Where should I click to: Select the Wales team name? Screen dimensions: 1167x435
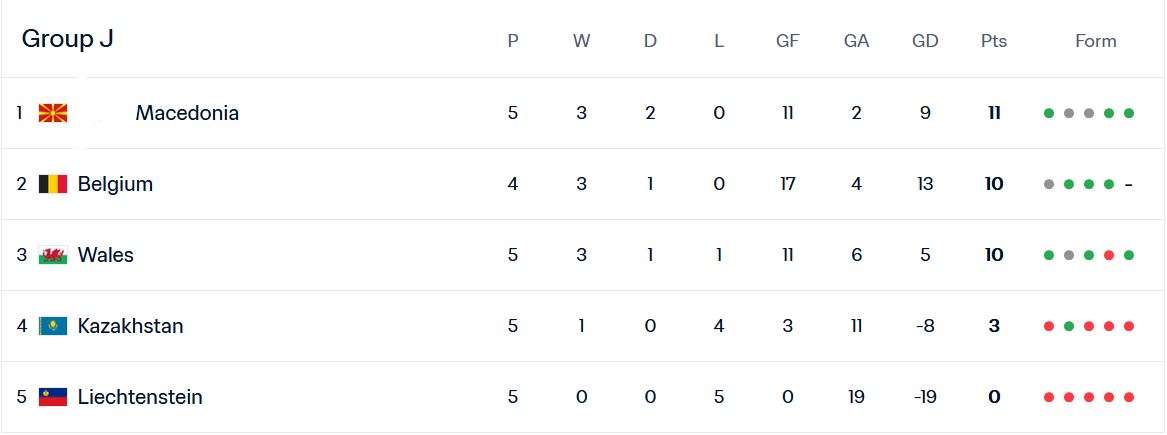pyautogui.click(x=105, y=255)
